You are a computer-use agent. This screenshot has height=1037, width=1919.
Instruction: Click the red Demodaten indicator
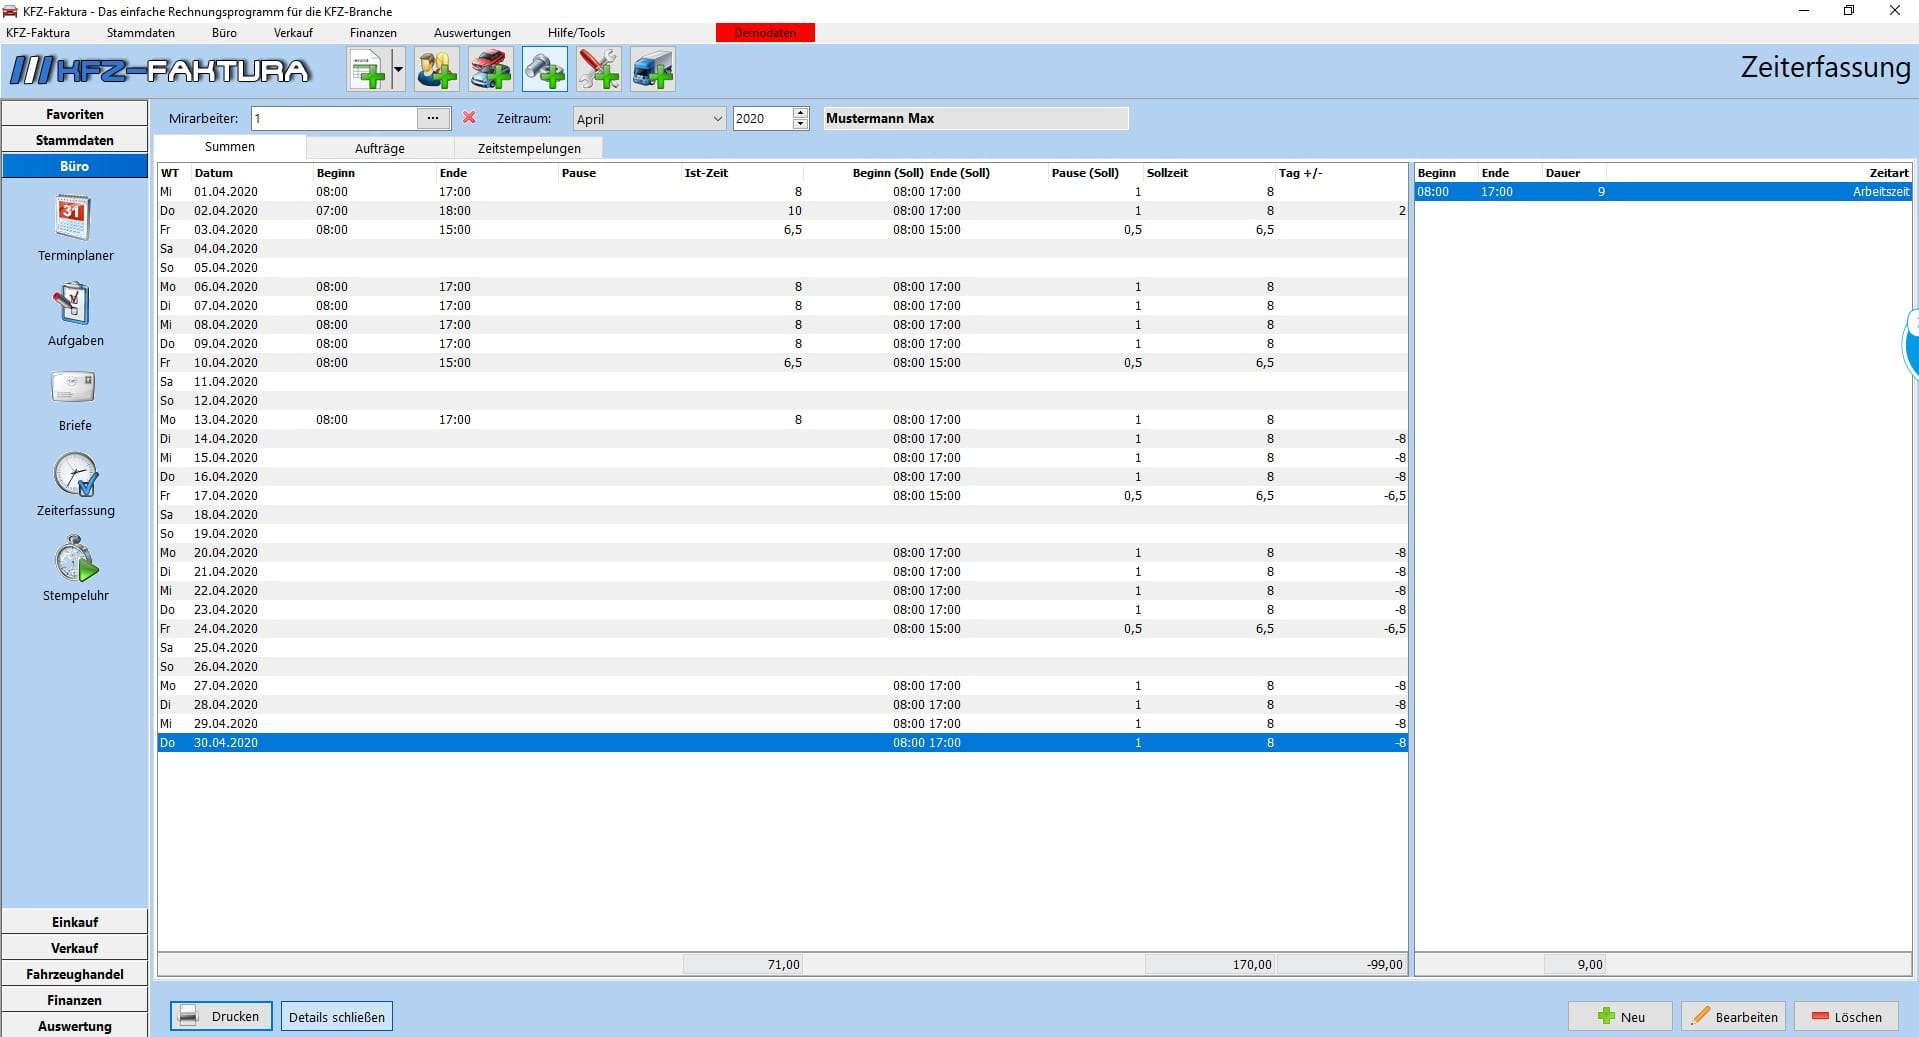pyautogui.click(x=765, y=33)
